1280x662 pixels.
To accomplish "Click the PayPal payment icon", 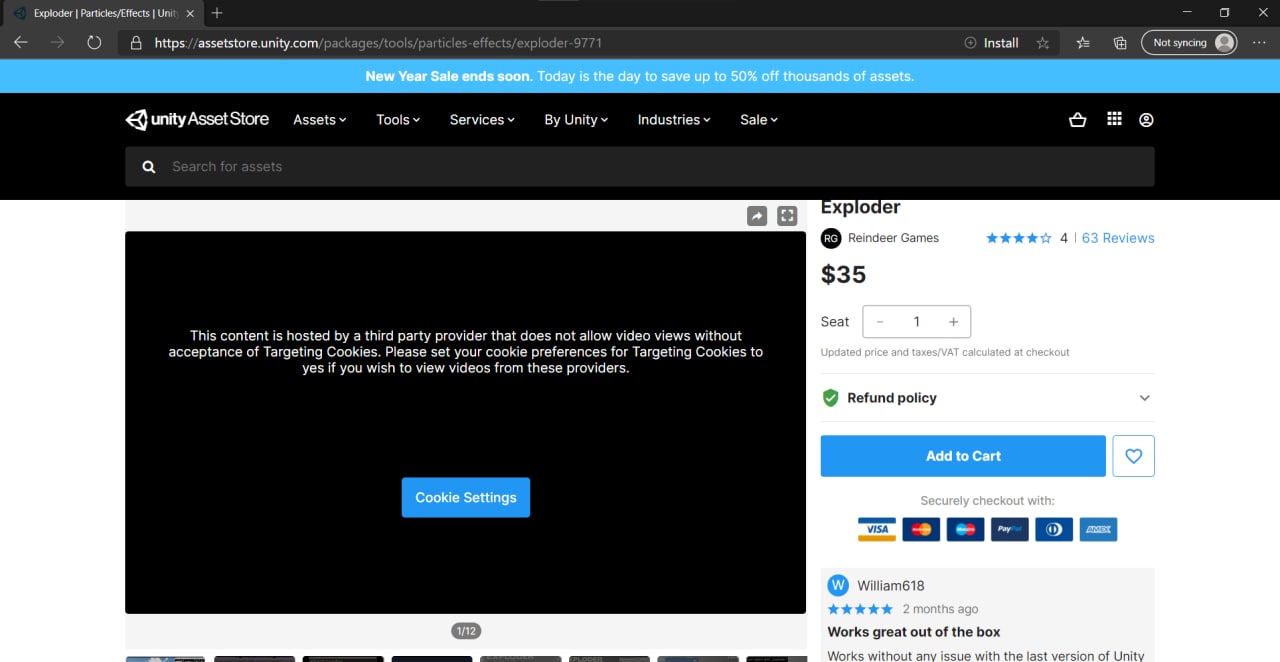I will [x=1009, y=529].
